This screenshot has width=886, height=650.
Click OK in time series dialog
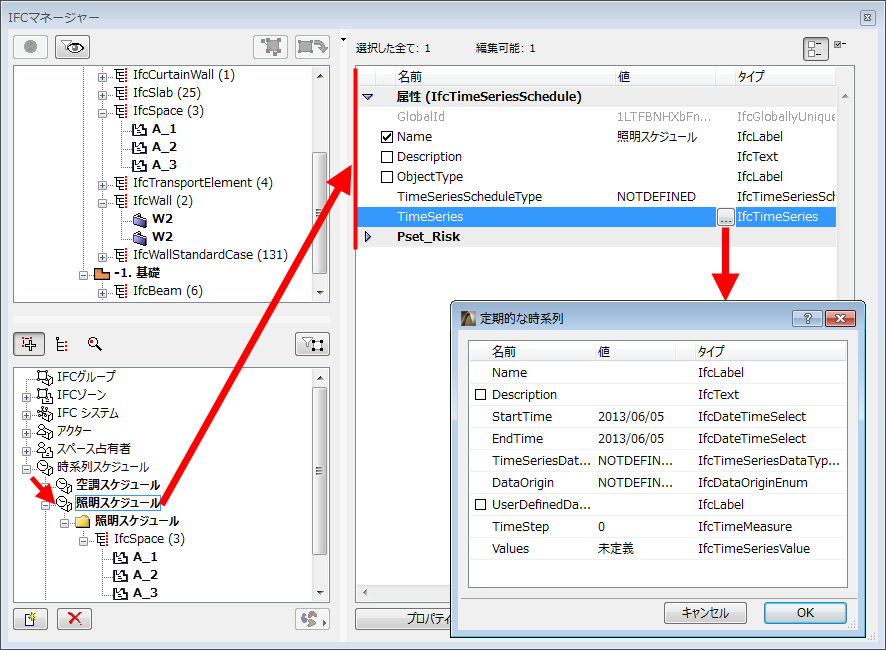[805, 613]
